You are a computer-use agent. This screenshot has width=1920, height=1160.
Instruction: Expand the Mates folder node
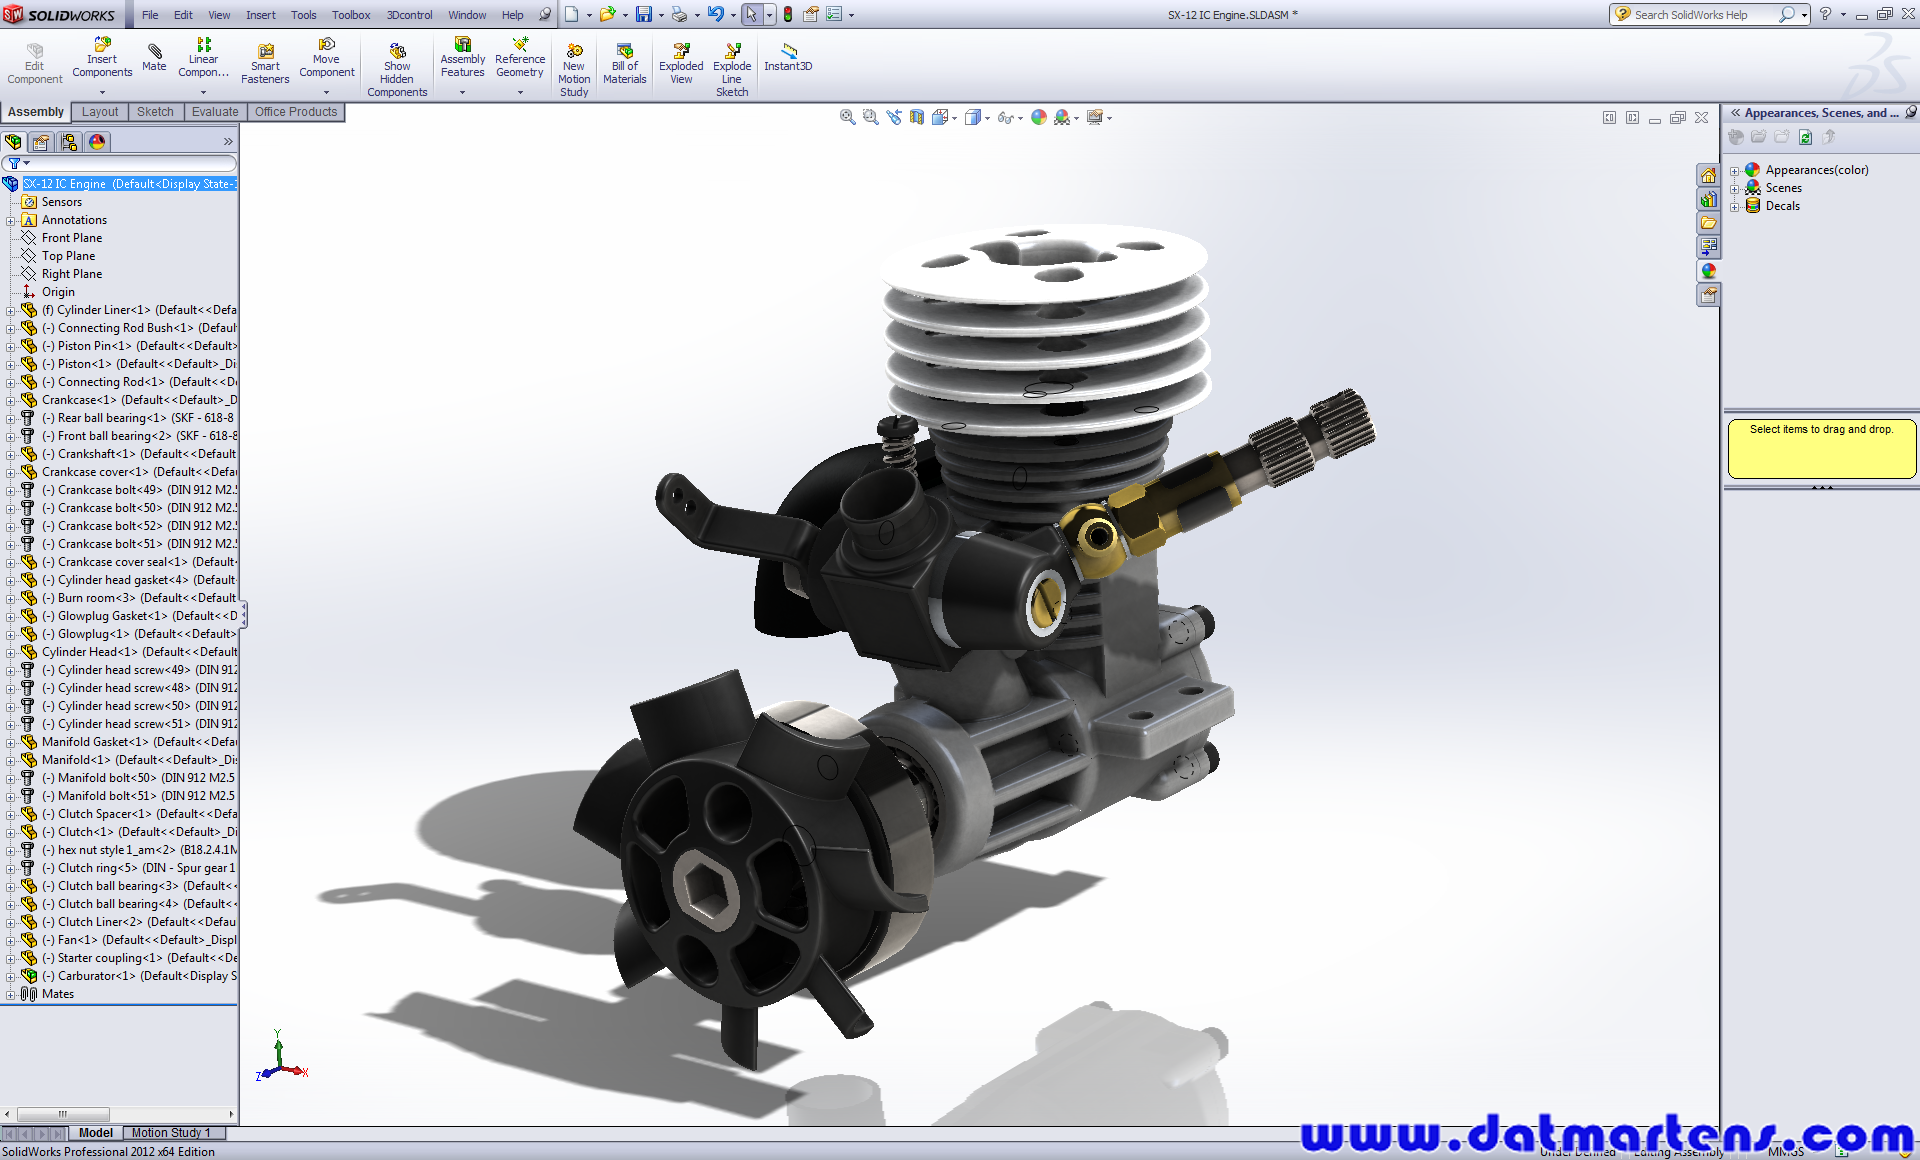[10, 994]
